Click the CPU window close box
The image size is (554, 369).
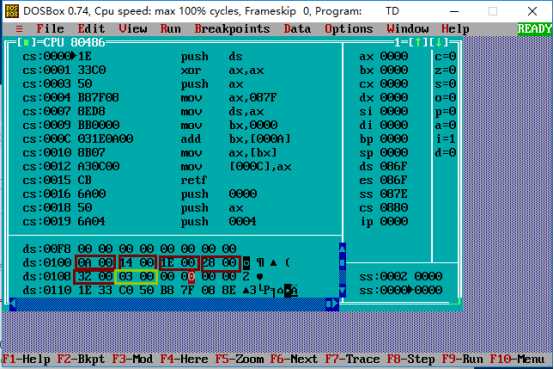pyautogui.click(x=25, y=43)
